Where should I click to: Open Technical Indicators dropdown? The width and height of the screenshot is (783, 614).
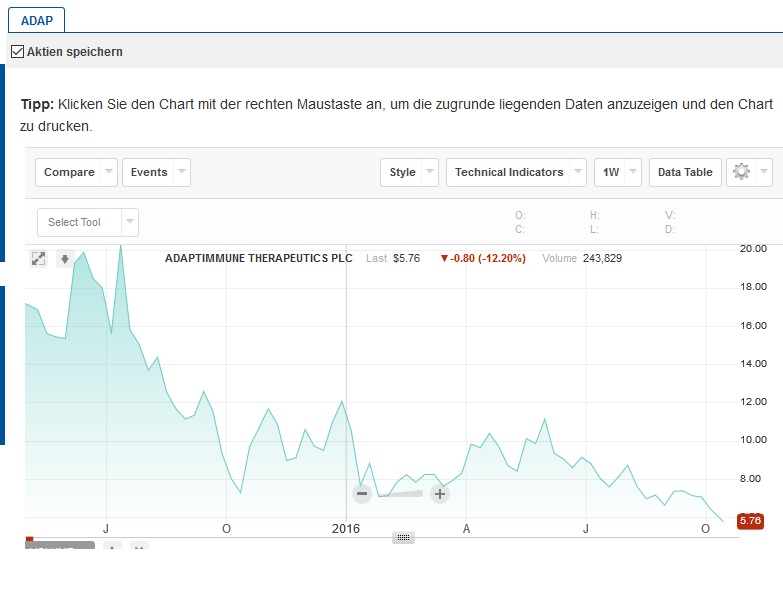click(x=516, y=172)
